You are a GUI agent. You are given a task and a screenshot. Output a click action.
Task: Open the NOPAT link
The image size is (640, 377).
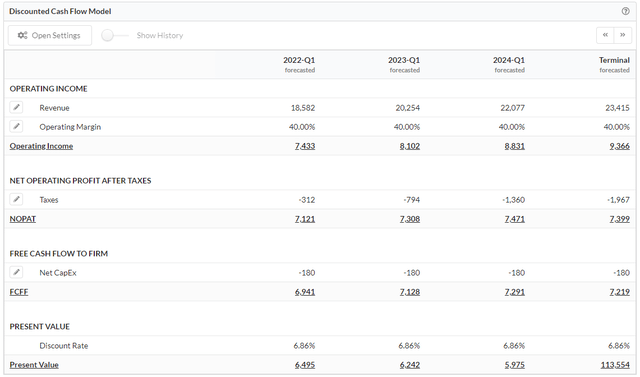[23, 219]
